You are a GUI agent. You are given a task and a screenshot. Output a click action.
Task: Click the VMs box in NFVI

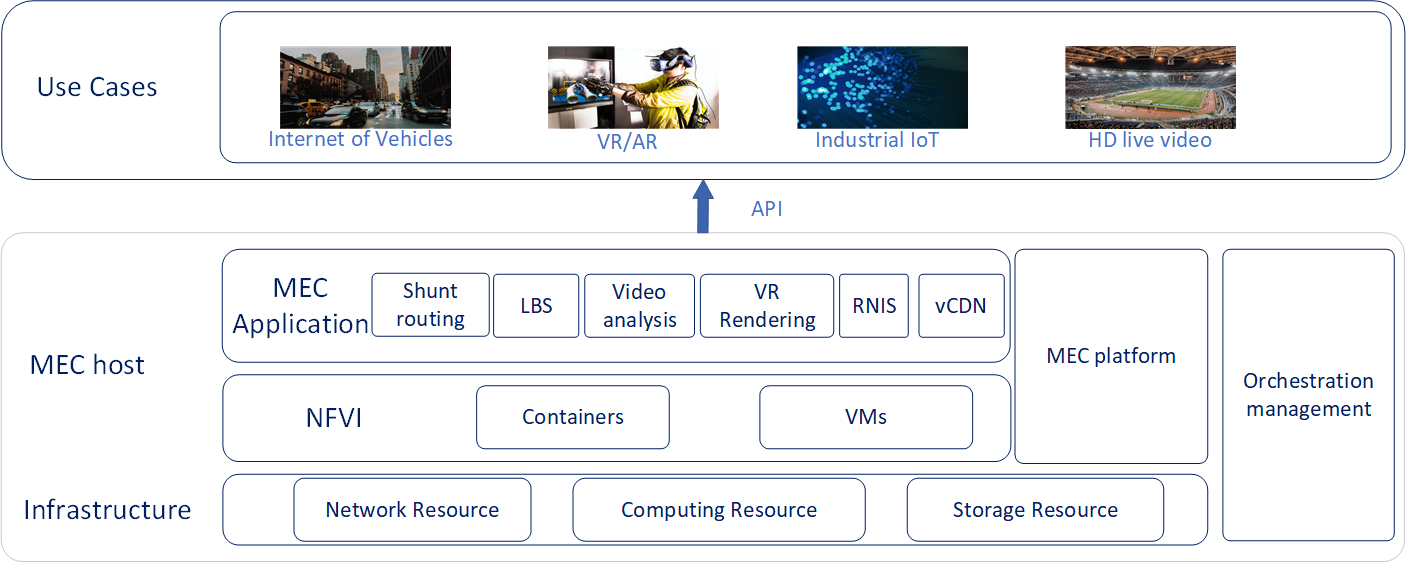click(x=865, y=417)
